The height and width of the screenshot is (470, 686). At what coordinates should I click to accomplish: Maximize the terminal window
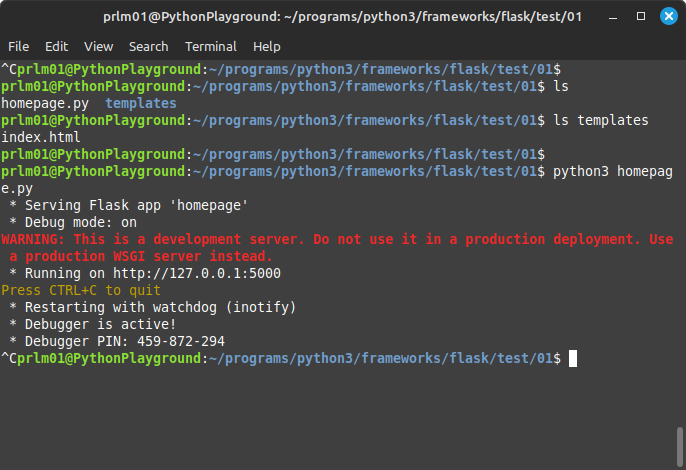point(640,16)
